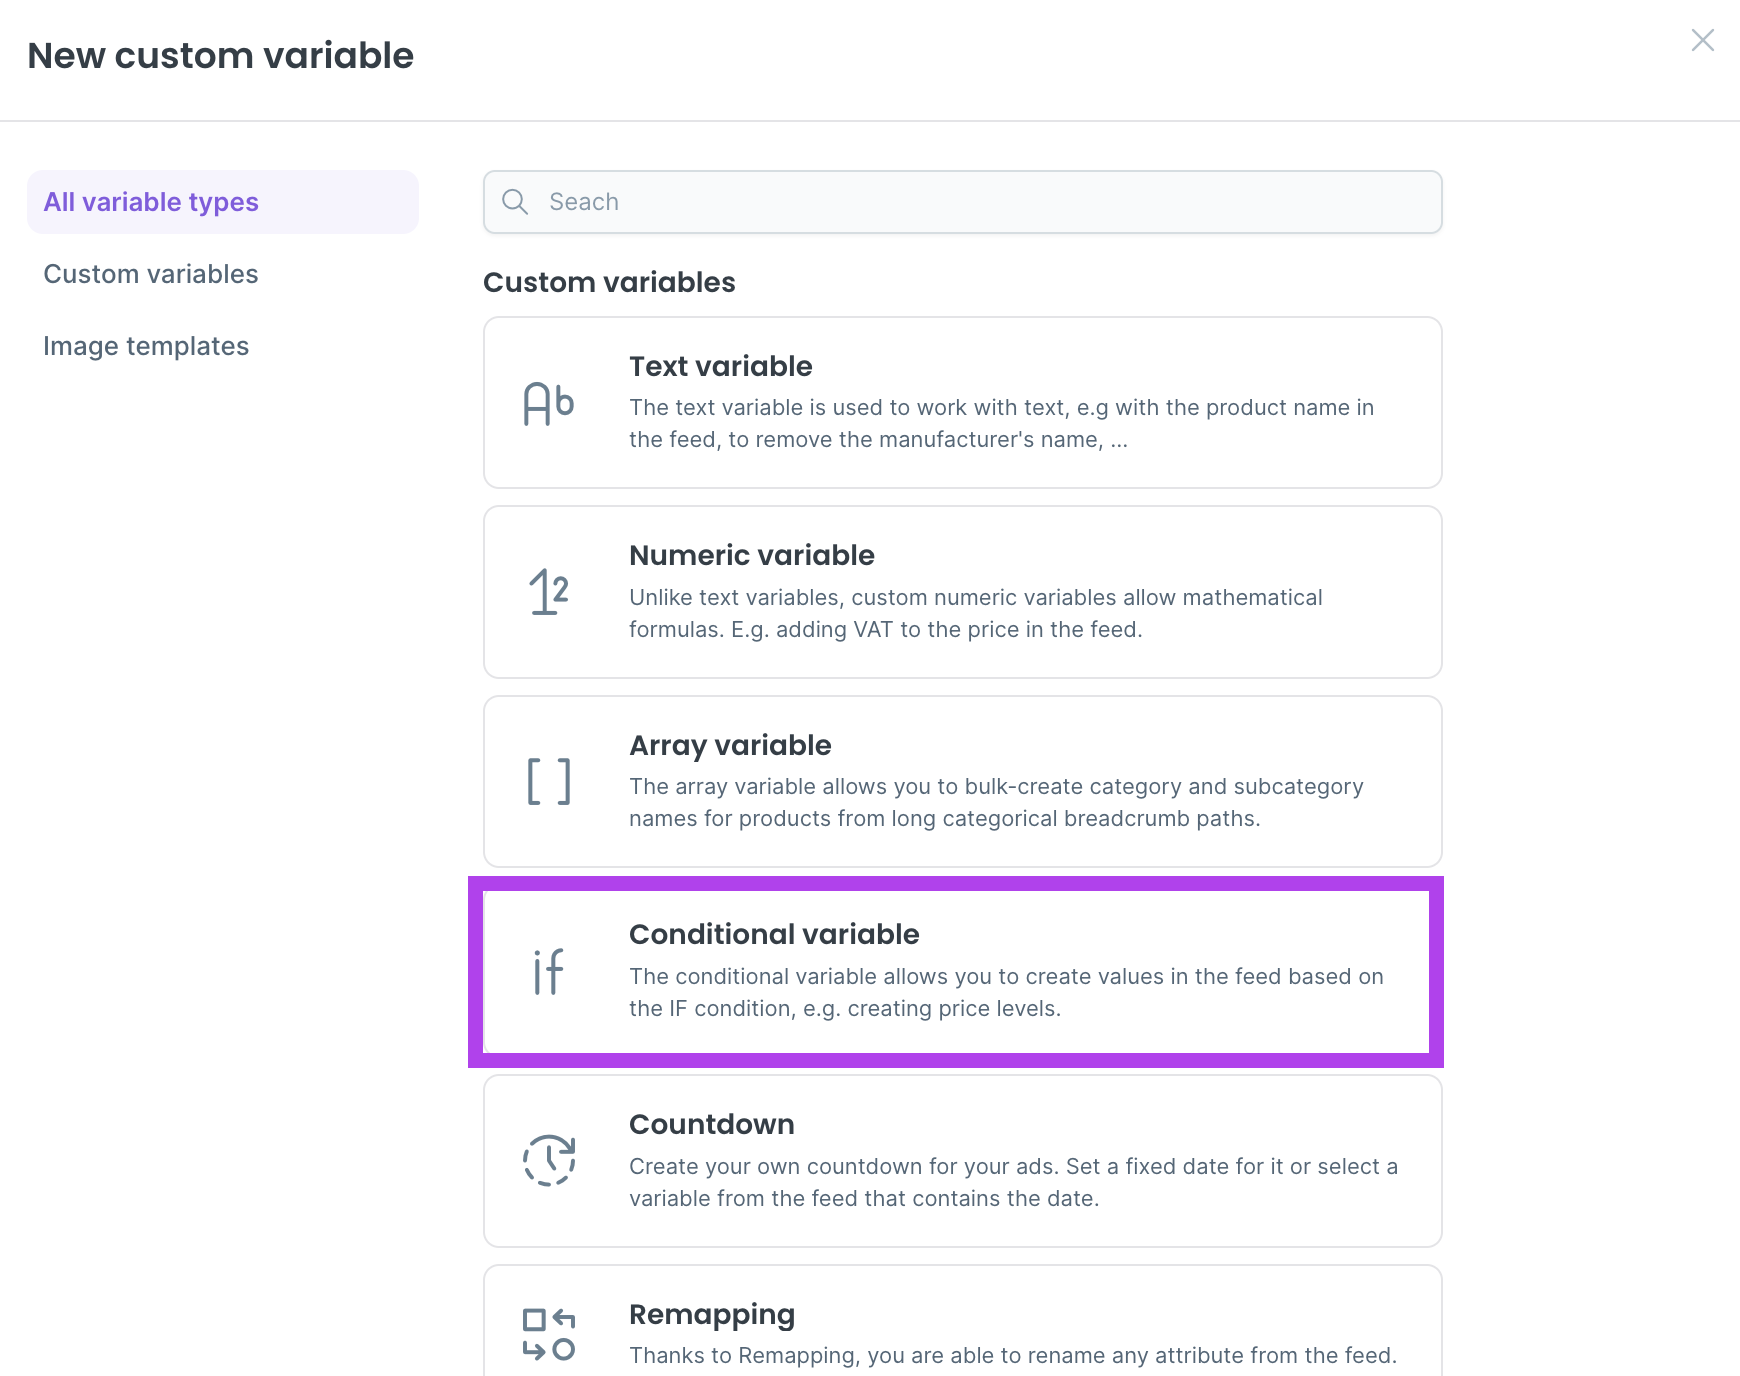The height and width of the screenshot is (1376, 1740).
Task: Pick the Array variable title
Action: (x=730, y=745)
